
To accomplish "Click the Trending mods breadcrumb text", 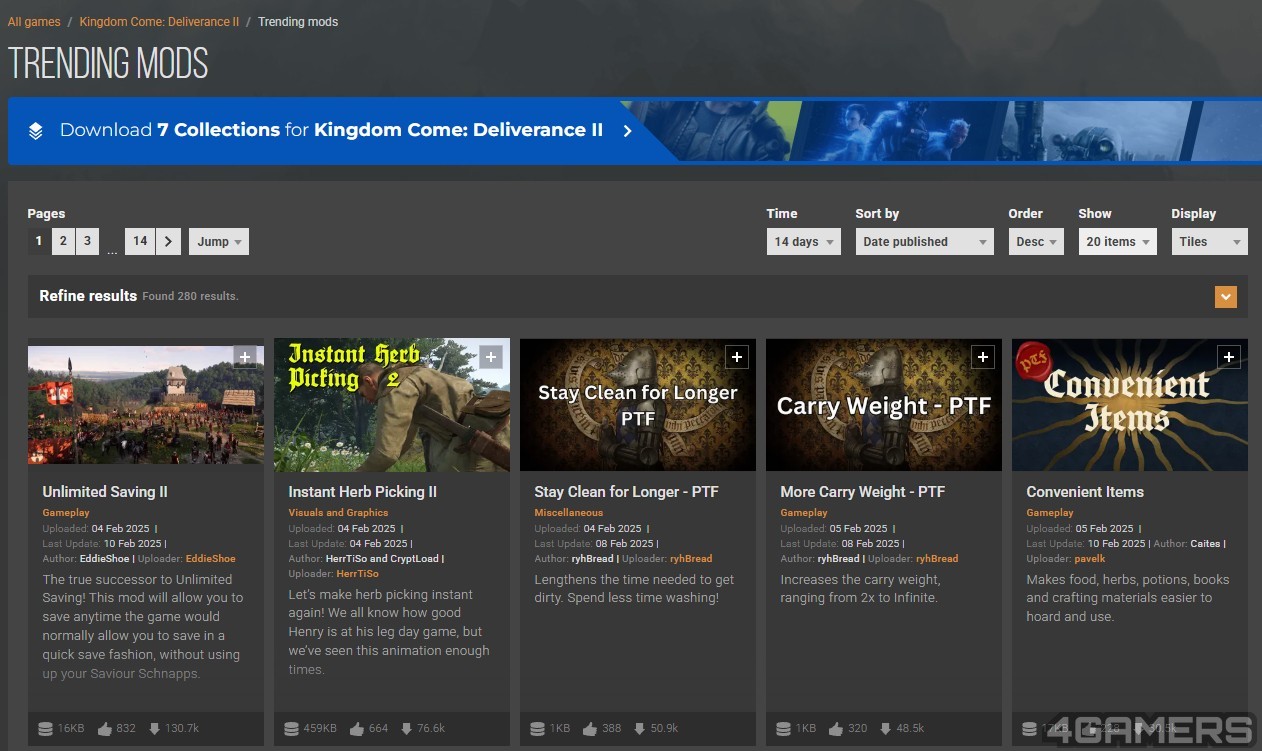I will click(x=298, y=22).
